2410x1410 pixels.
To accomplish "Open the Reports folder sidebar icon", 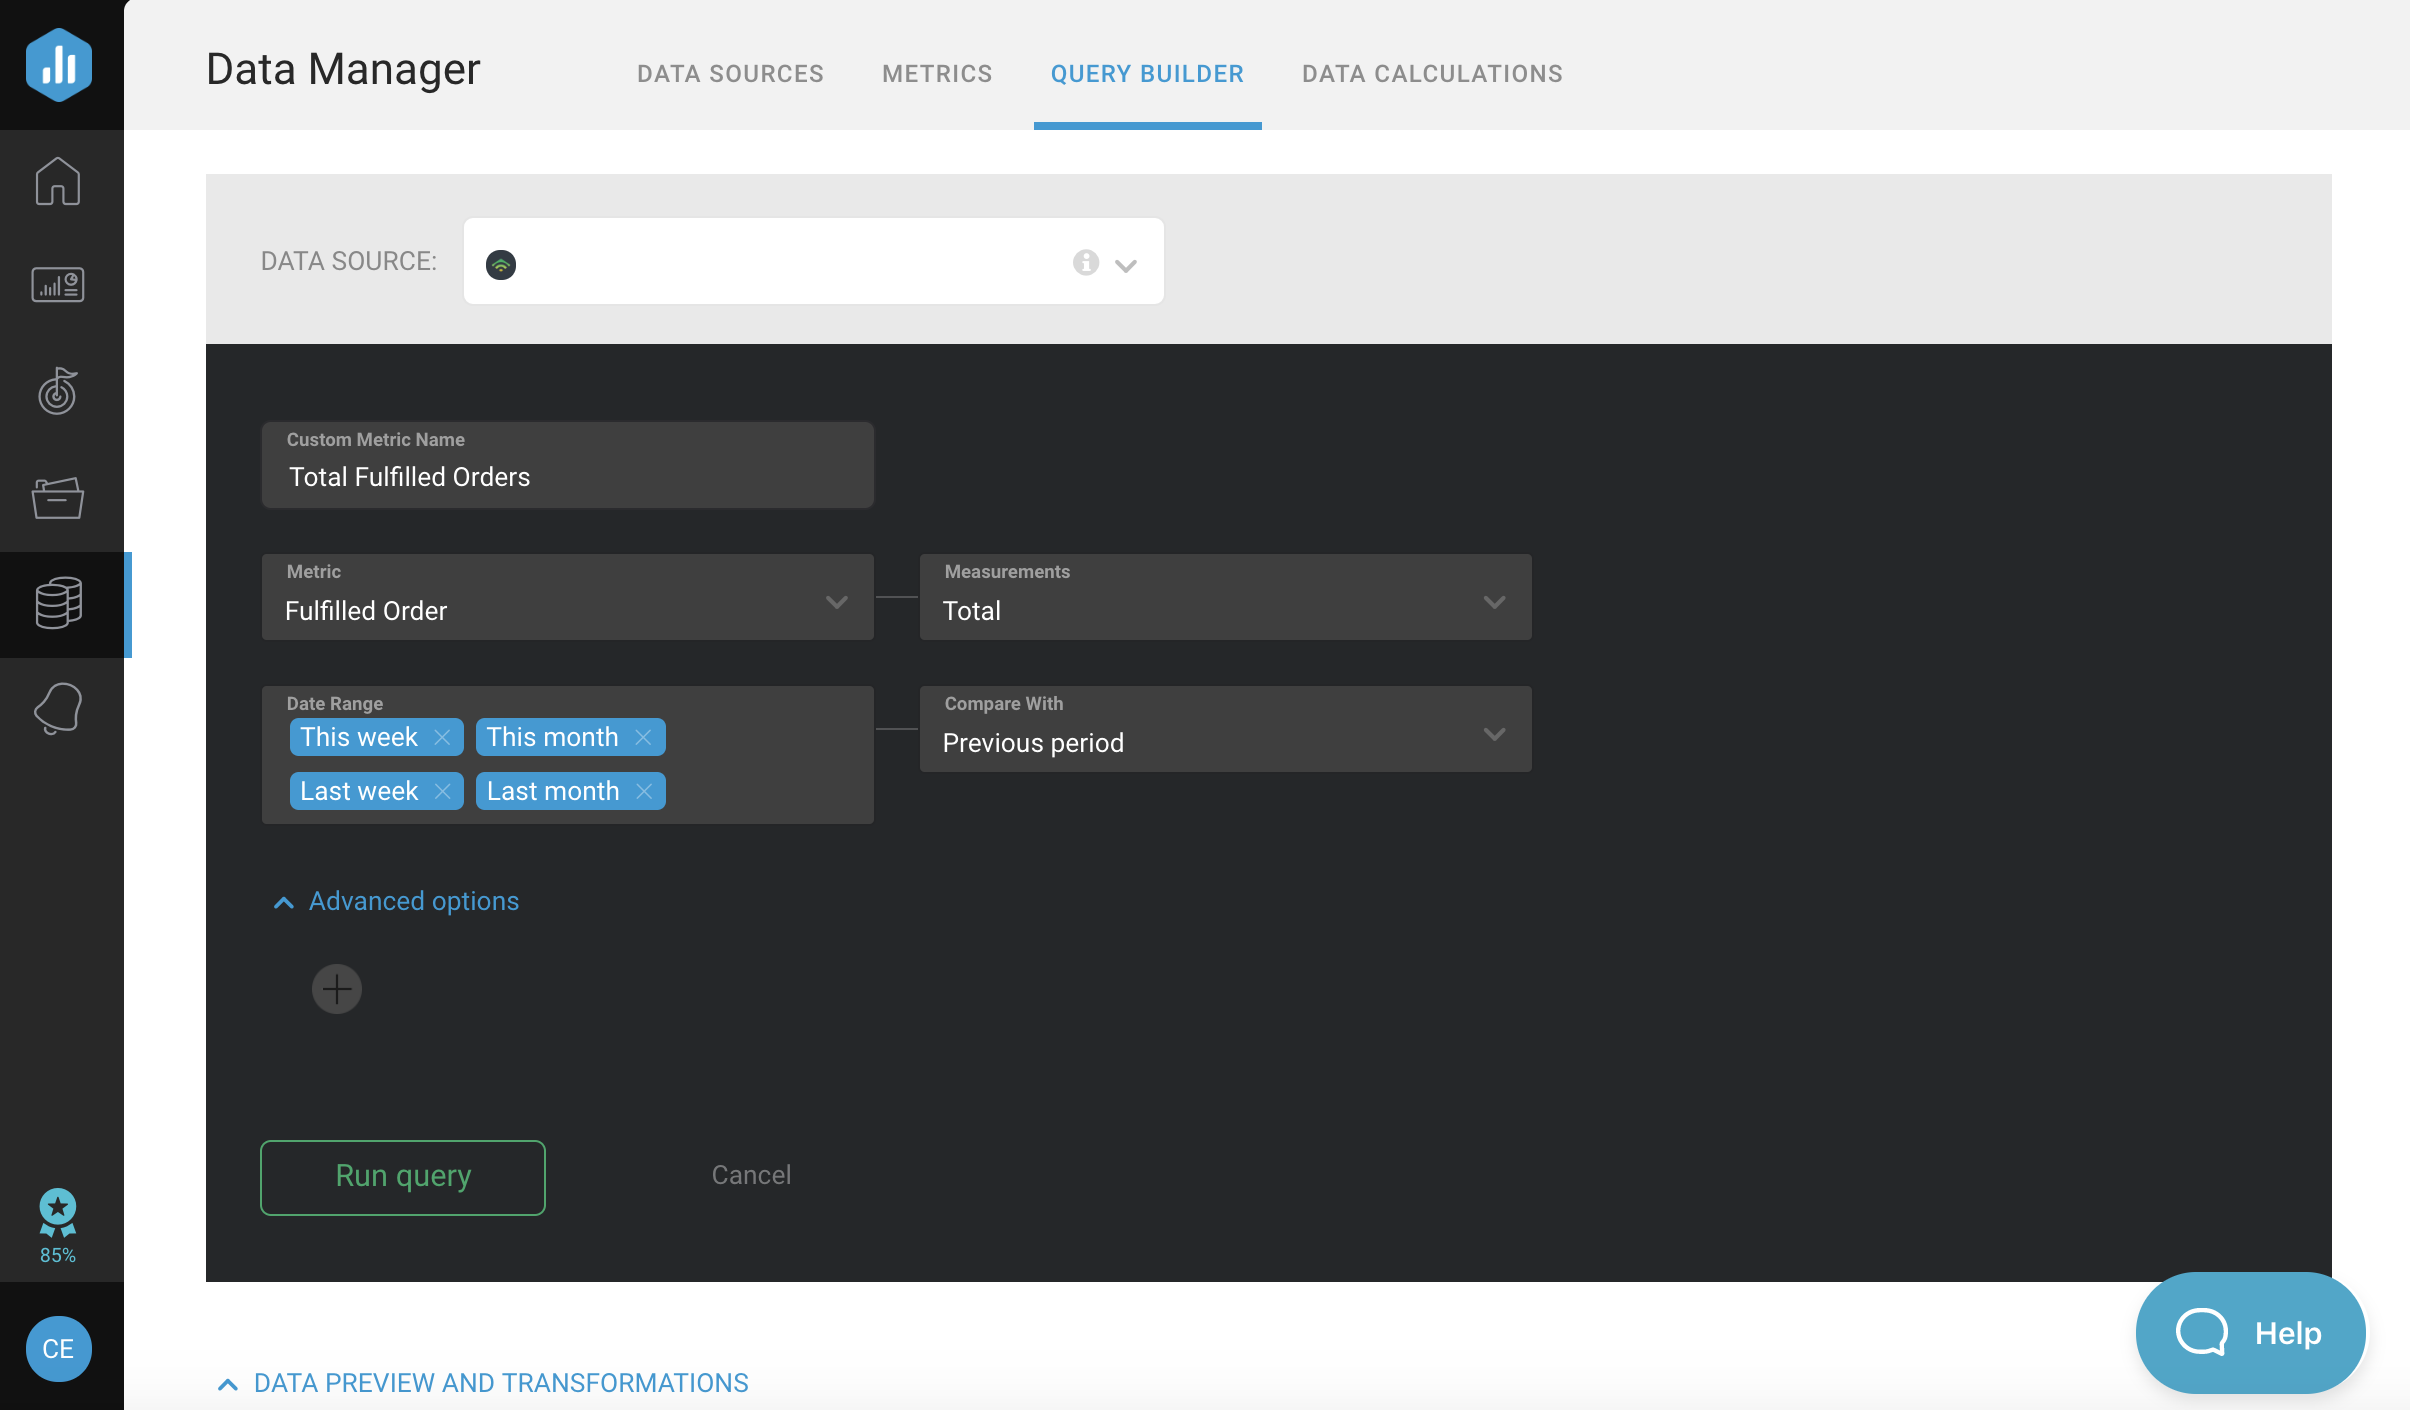I will coord(58,497).
